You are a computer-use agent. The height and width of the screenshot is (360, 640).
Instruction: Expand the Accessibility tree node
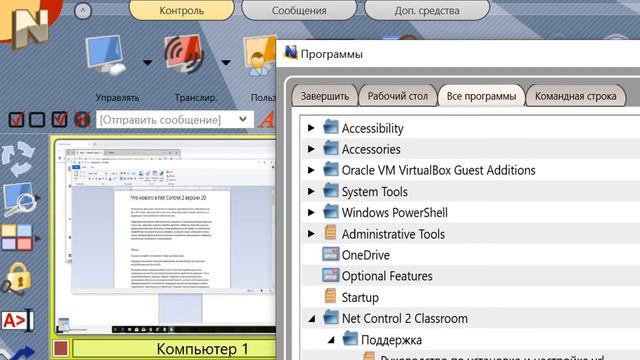pyautogui.click(x=311, y=128)
